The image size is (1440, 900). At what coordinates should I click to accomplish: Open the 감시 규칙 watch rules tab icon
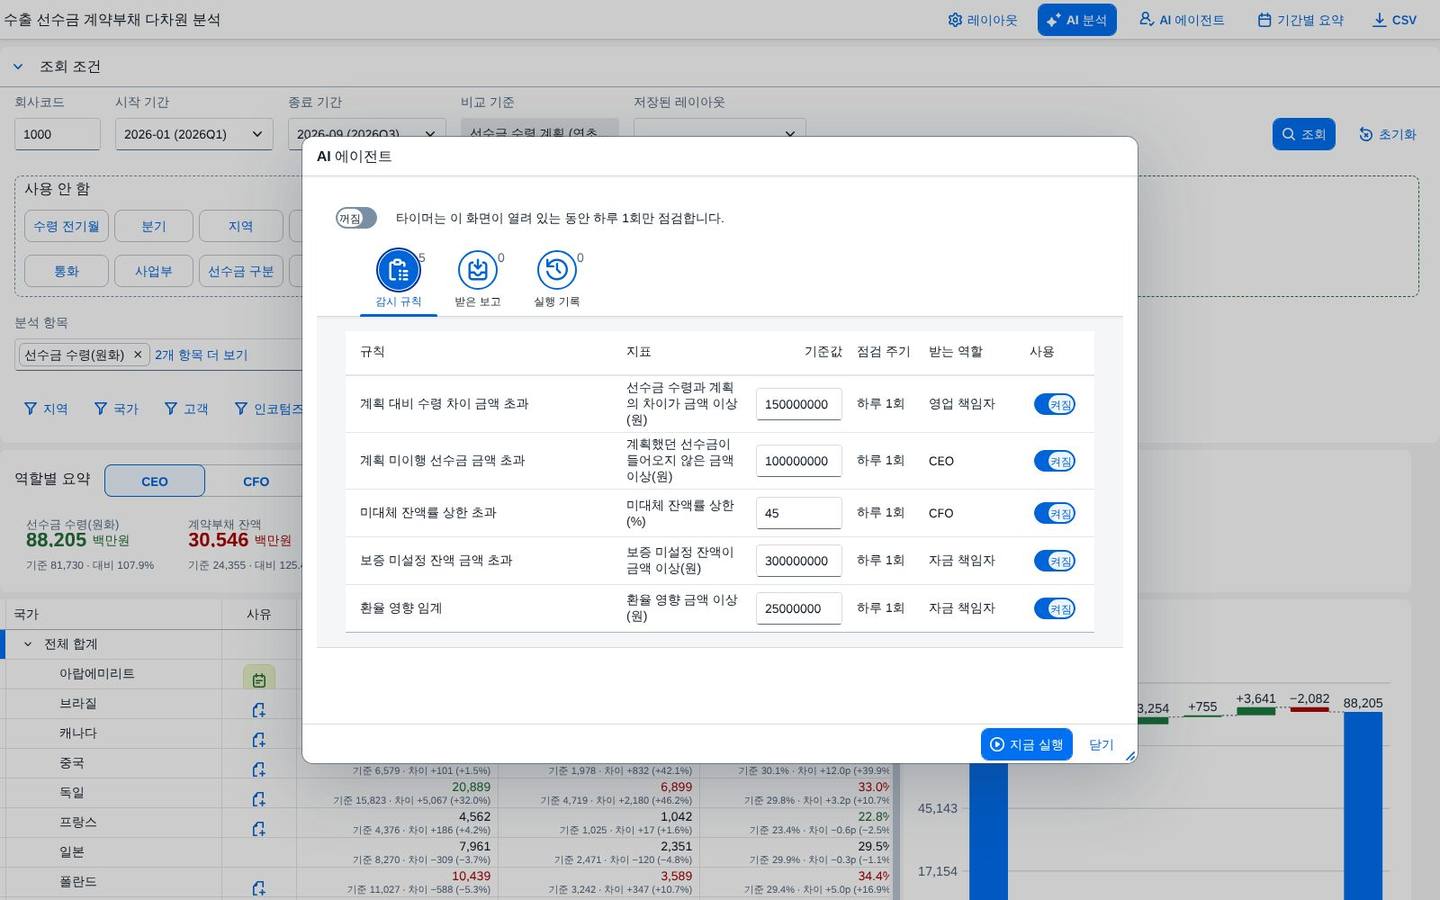[x=398, y=270]
